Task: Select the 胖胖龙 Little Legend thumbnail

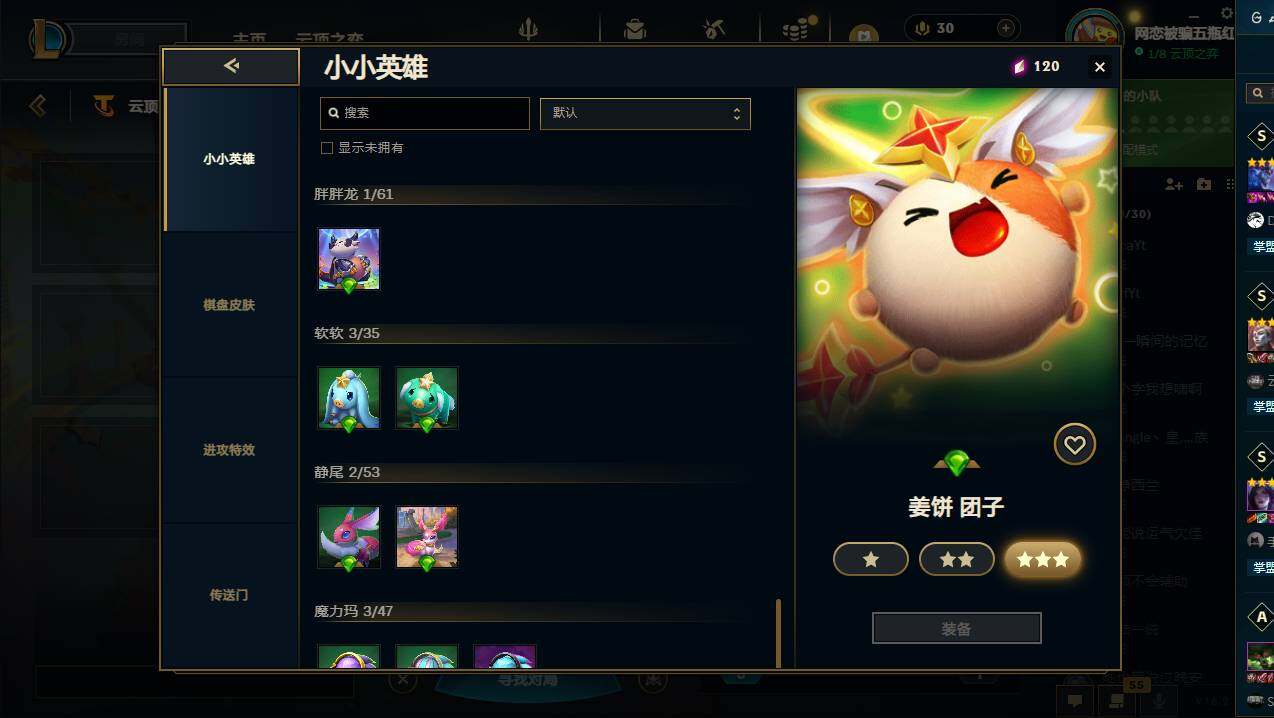Action: [x=349, y=259]
